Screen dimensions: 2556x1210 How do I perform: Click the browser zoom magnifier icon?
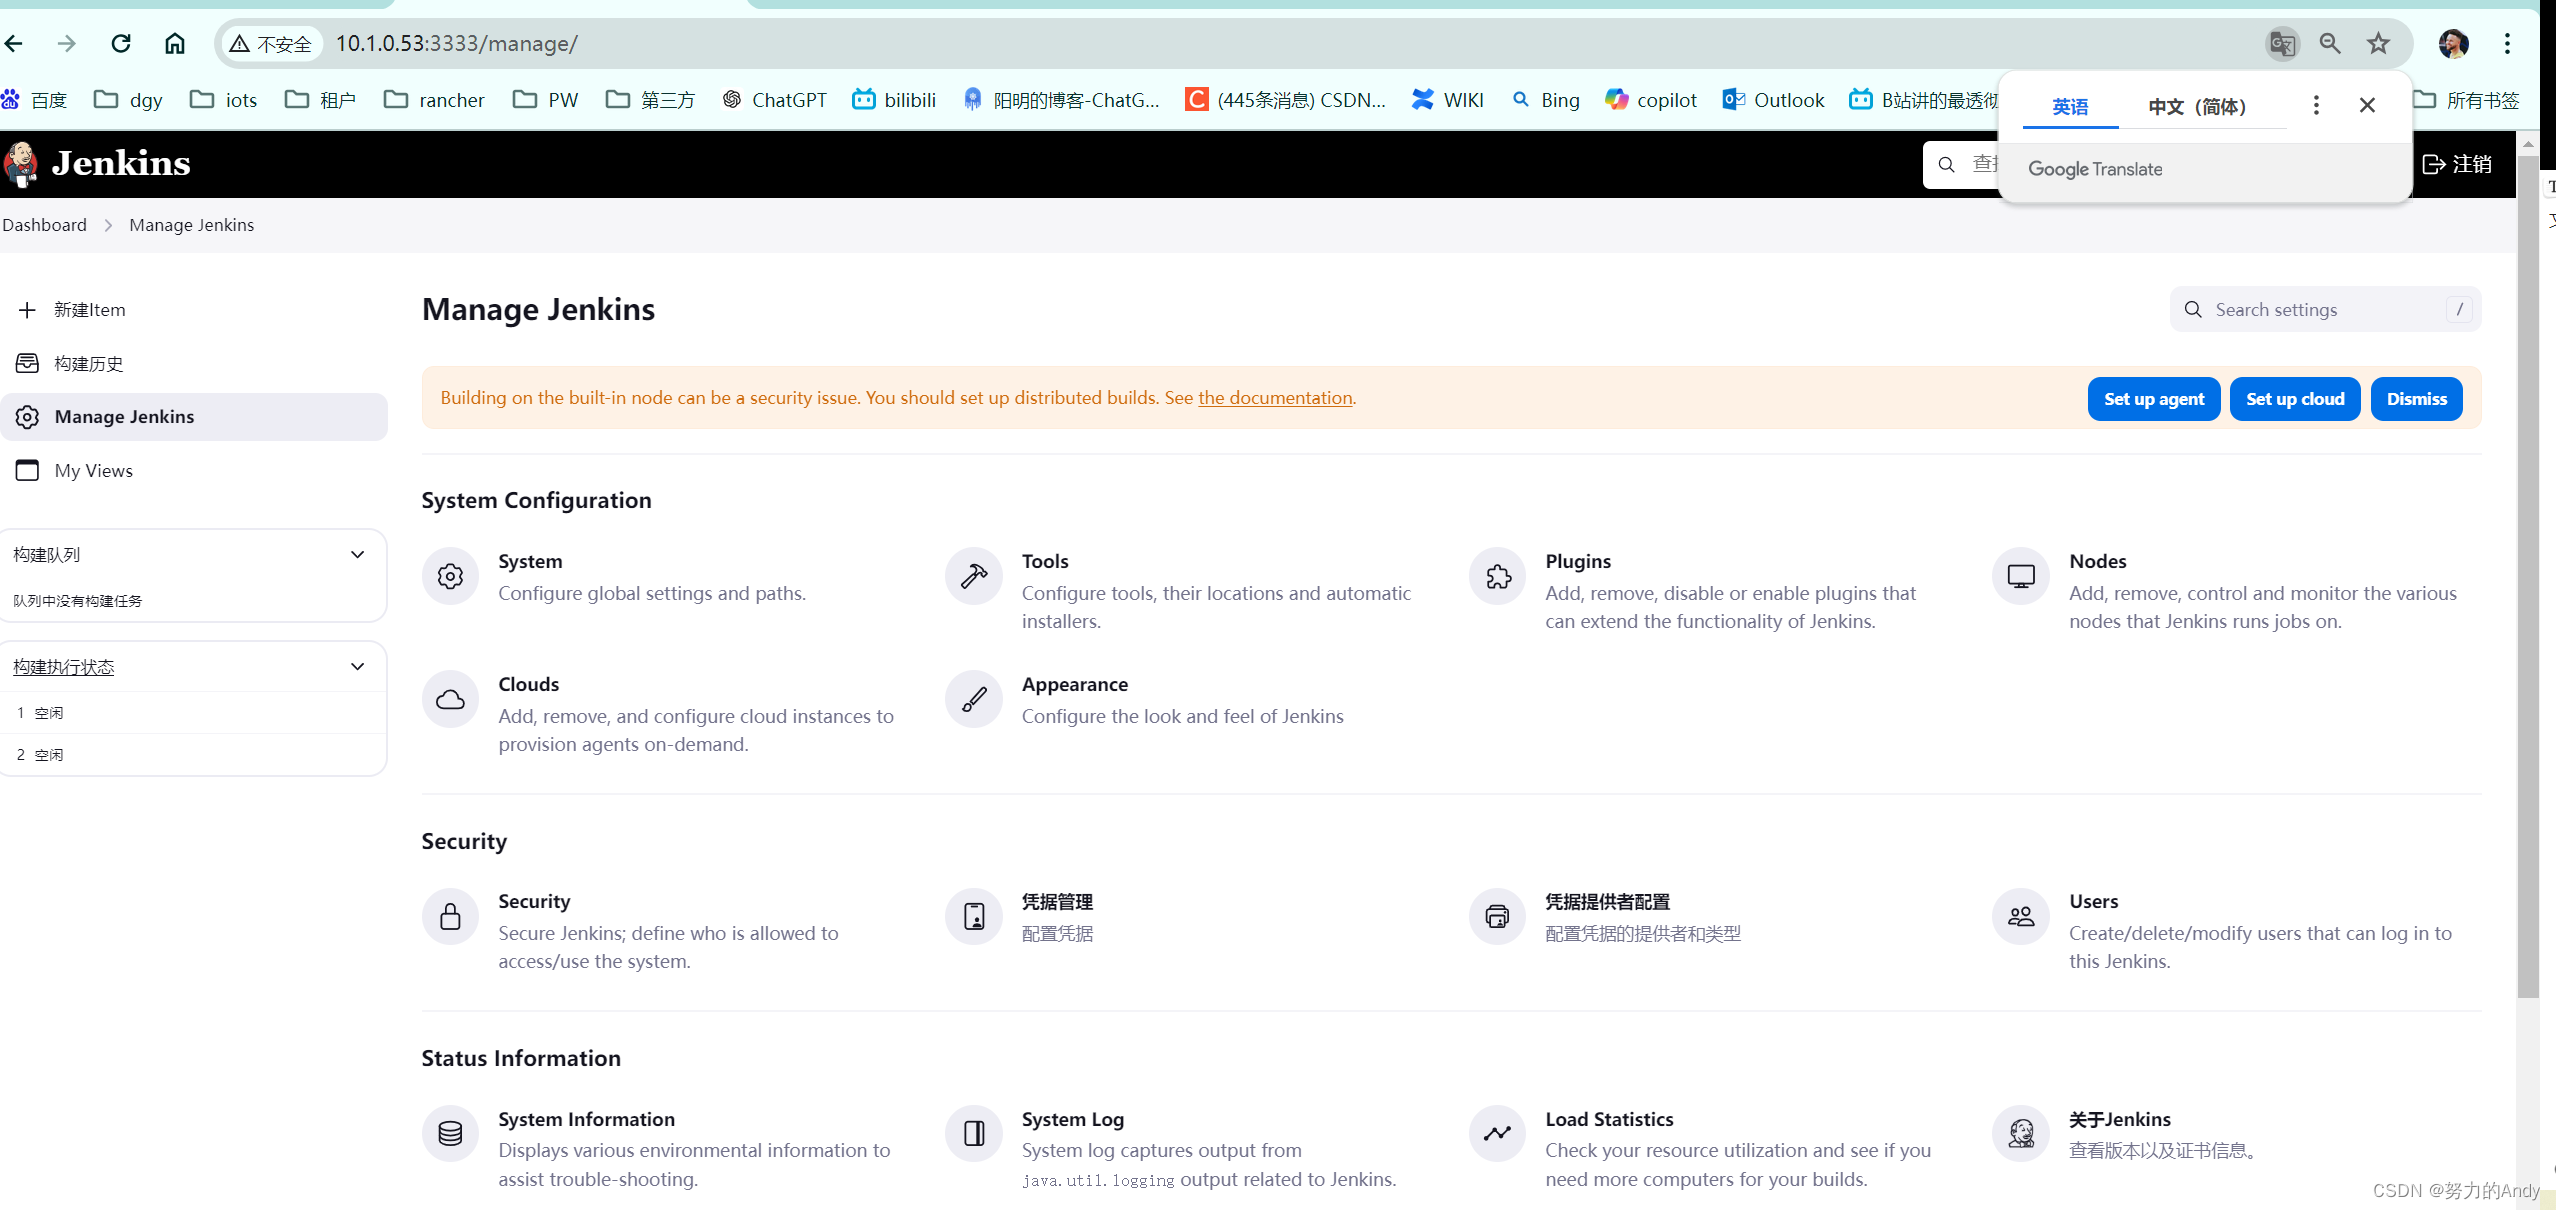(2330, 44)
